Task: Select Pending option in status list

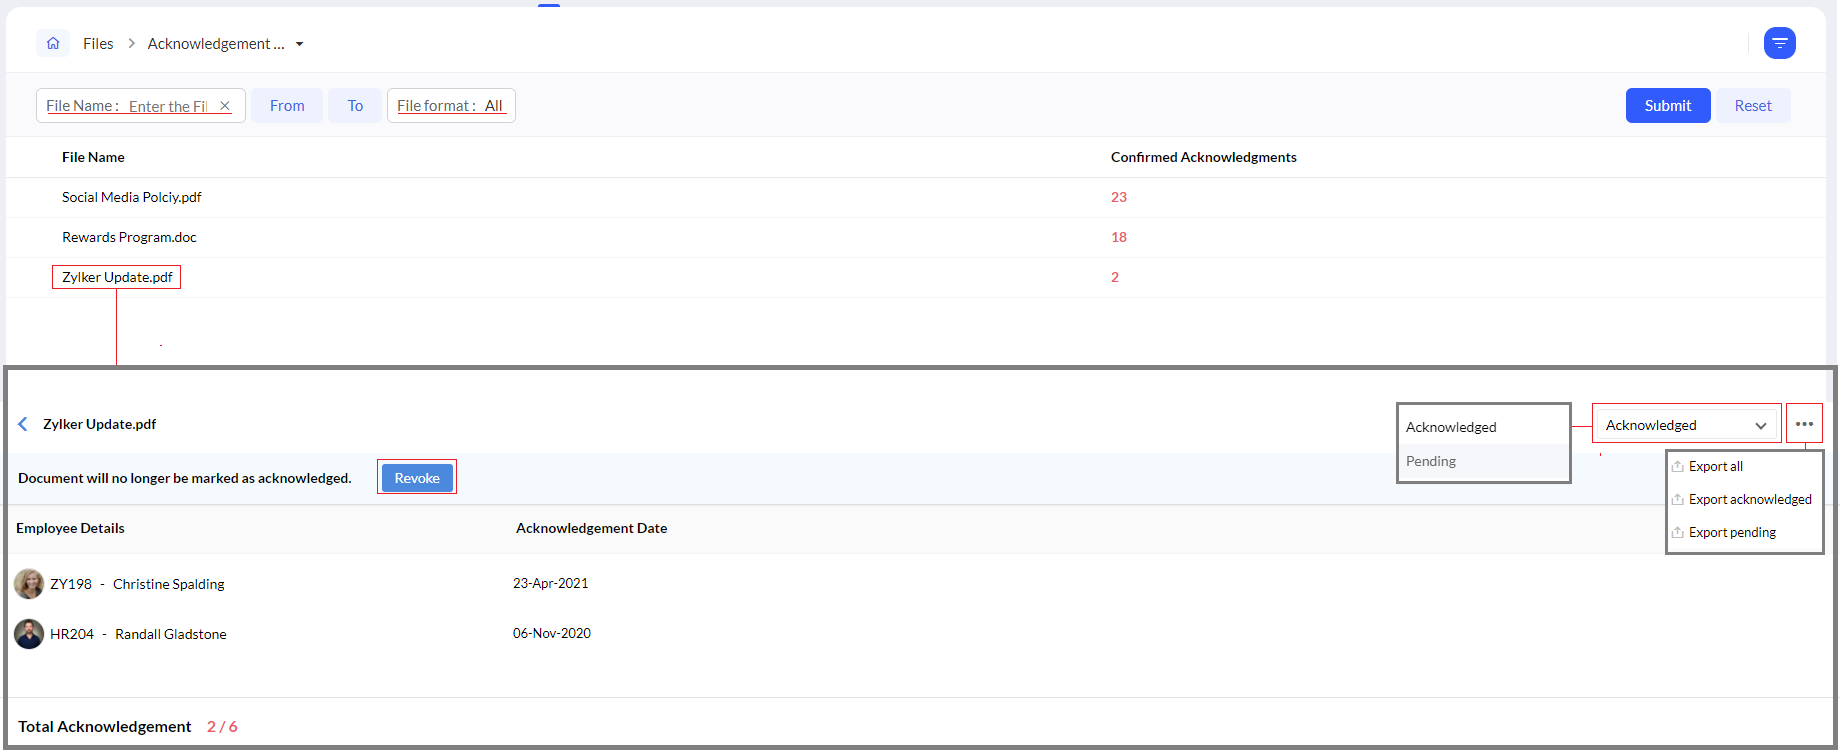Action: (1484, 461)
